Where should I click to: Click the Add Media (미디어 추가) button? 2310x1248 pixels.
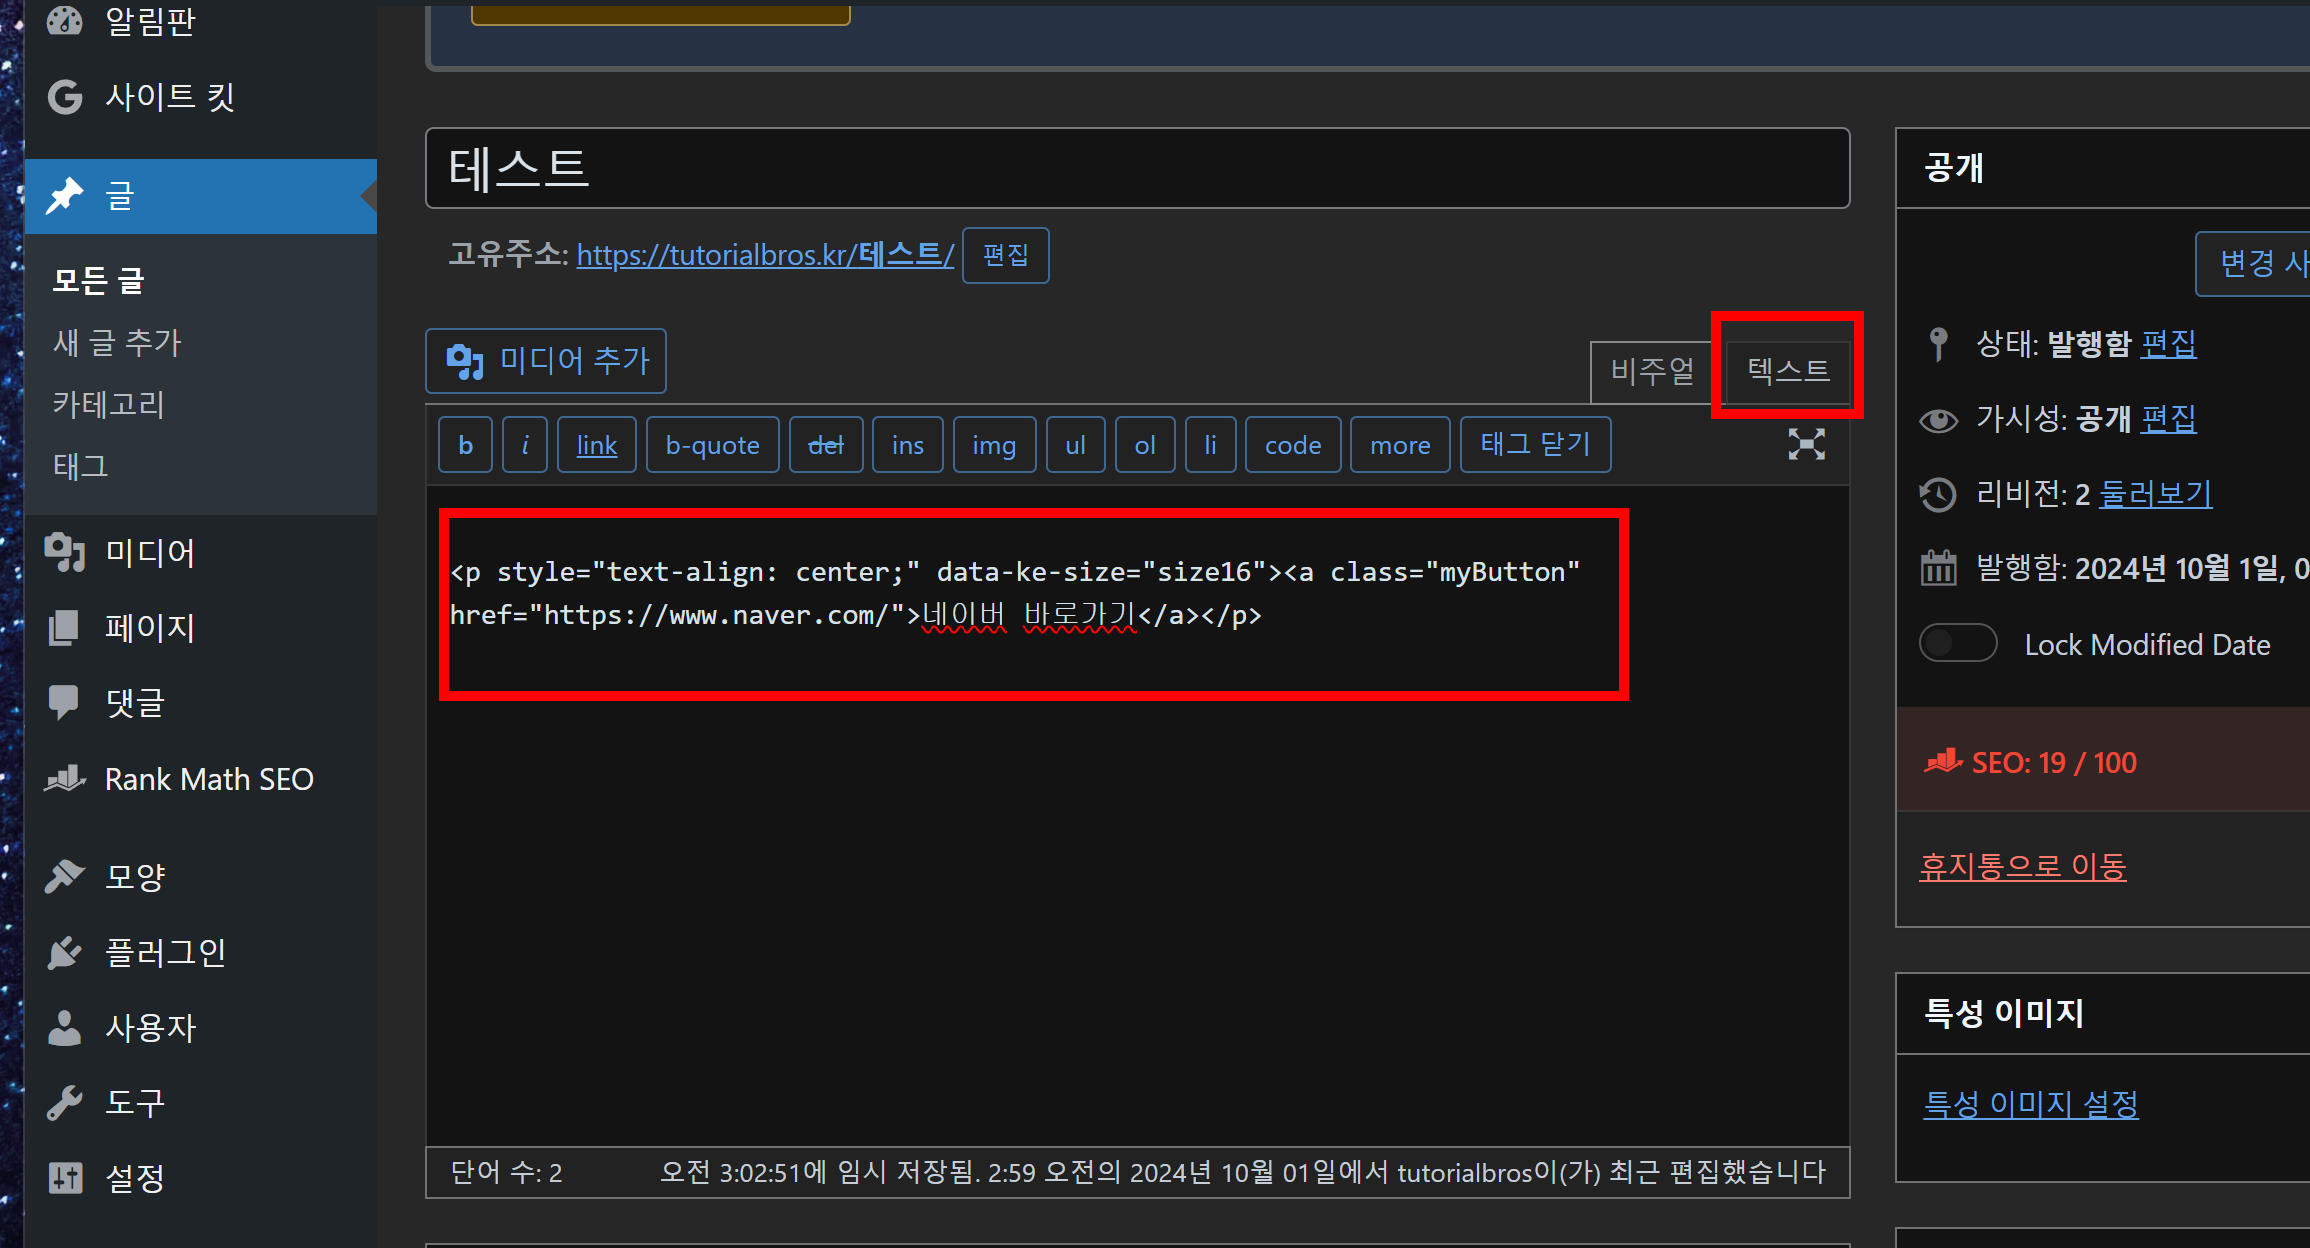pos(546,360)
